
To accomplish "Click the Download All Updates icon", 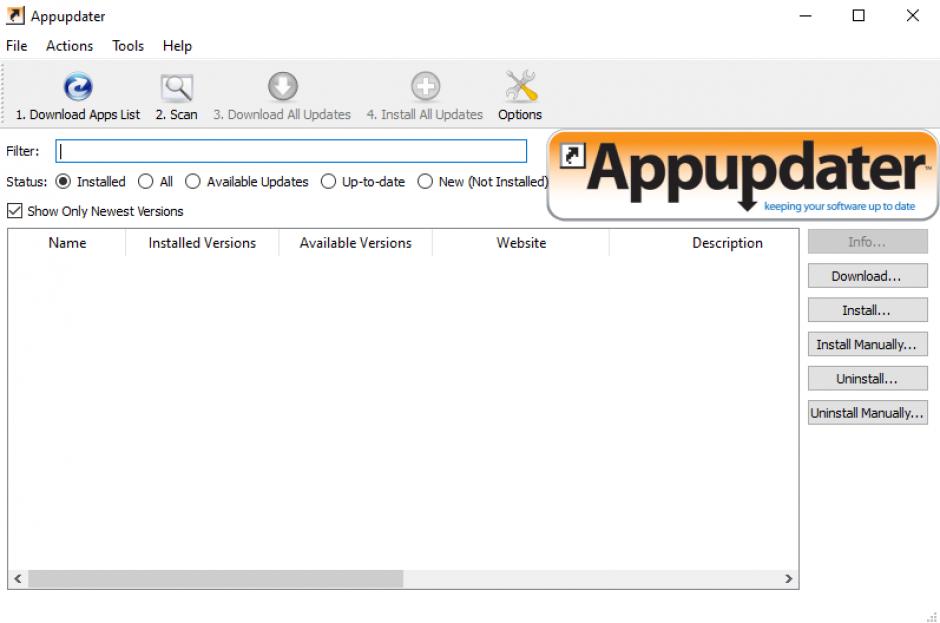I will coord(282,86).
